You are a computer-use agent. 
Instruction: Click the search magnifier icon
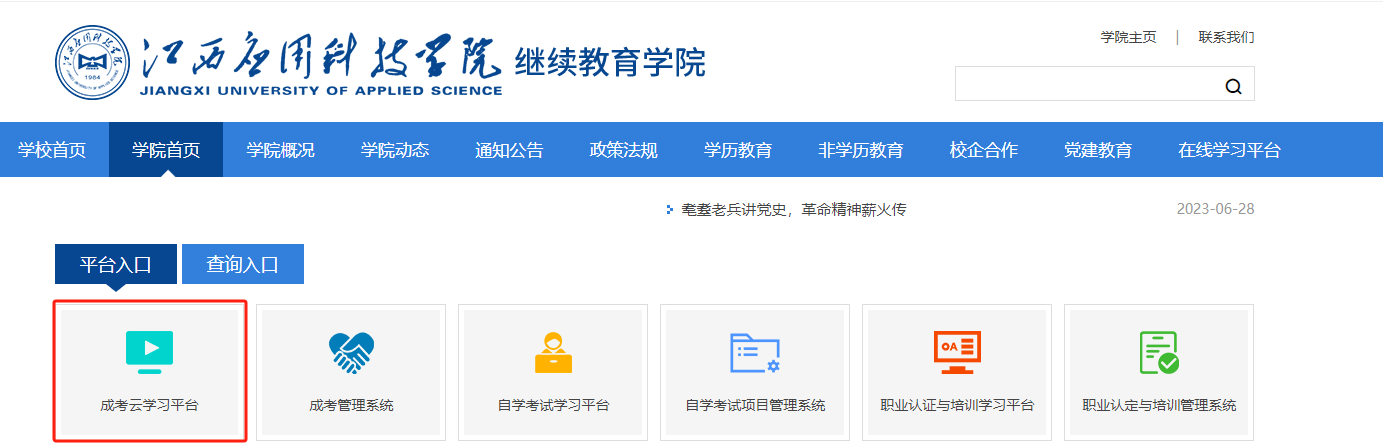(x=1233, y=86)
